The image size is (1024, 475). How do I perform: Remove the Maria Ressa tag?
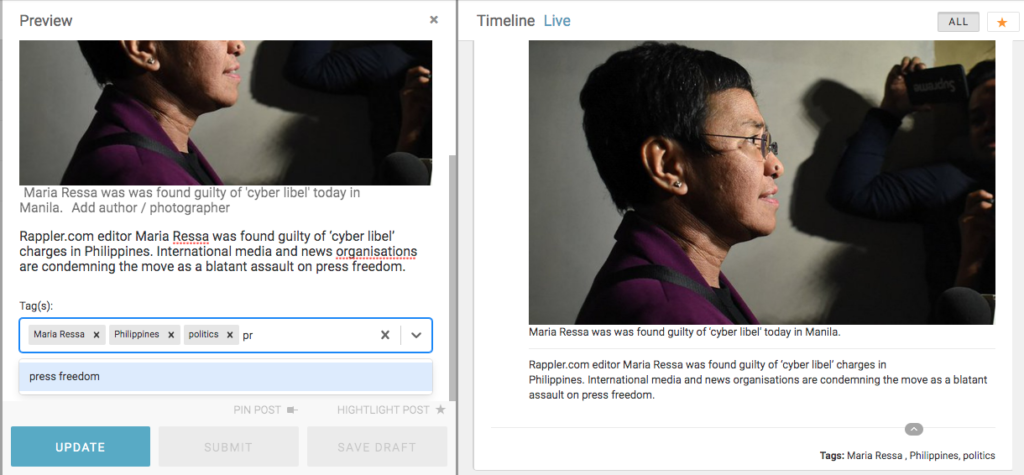[x=96, y=335]
